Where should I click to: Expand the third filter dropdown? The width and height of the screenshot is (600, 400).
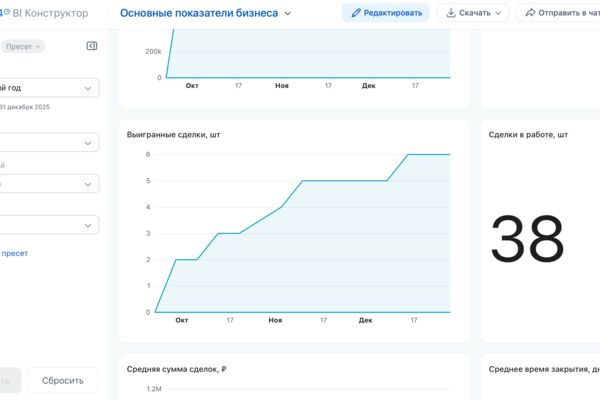(49, 184)
